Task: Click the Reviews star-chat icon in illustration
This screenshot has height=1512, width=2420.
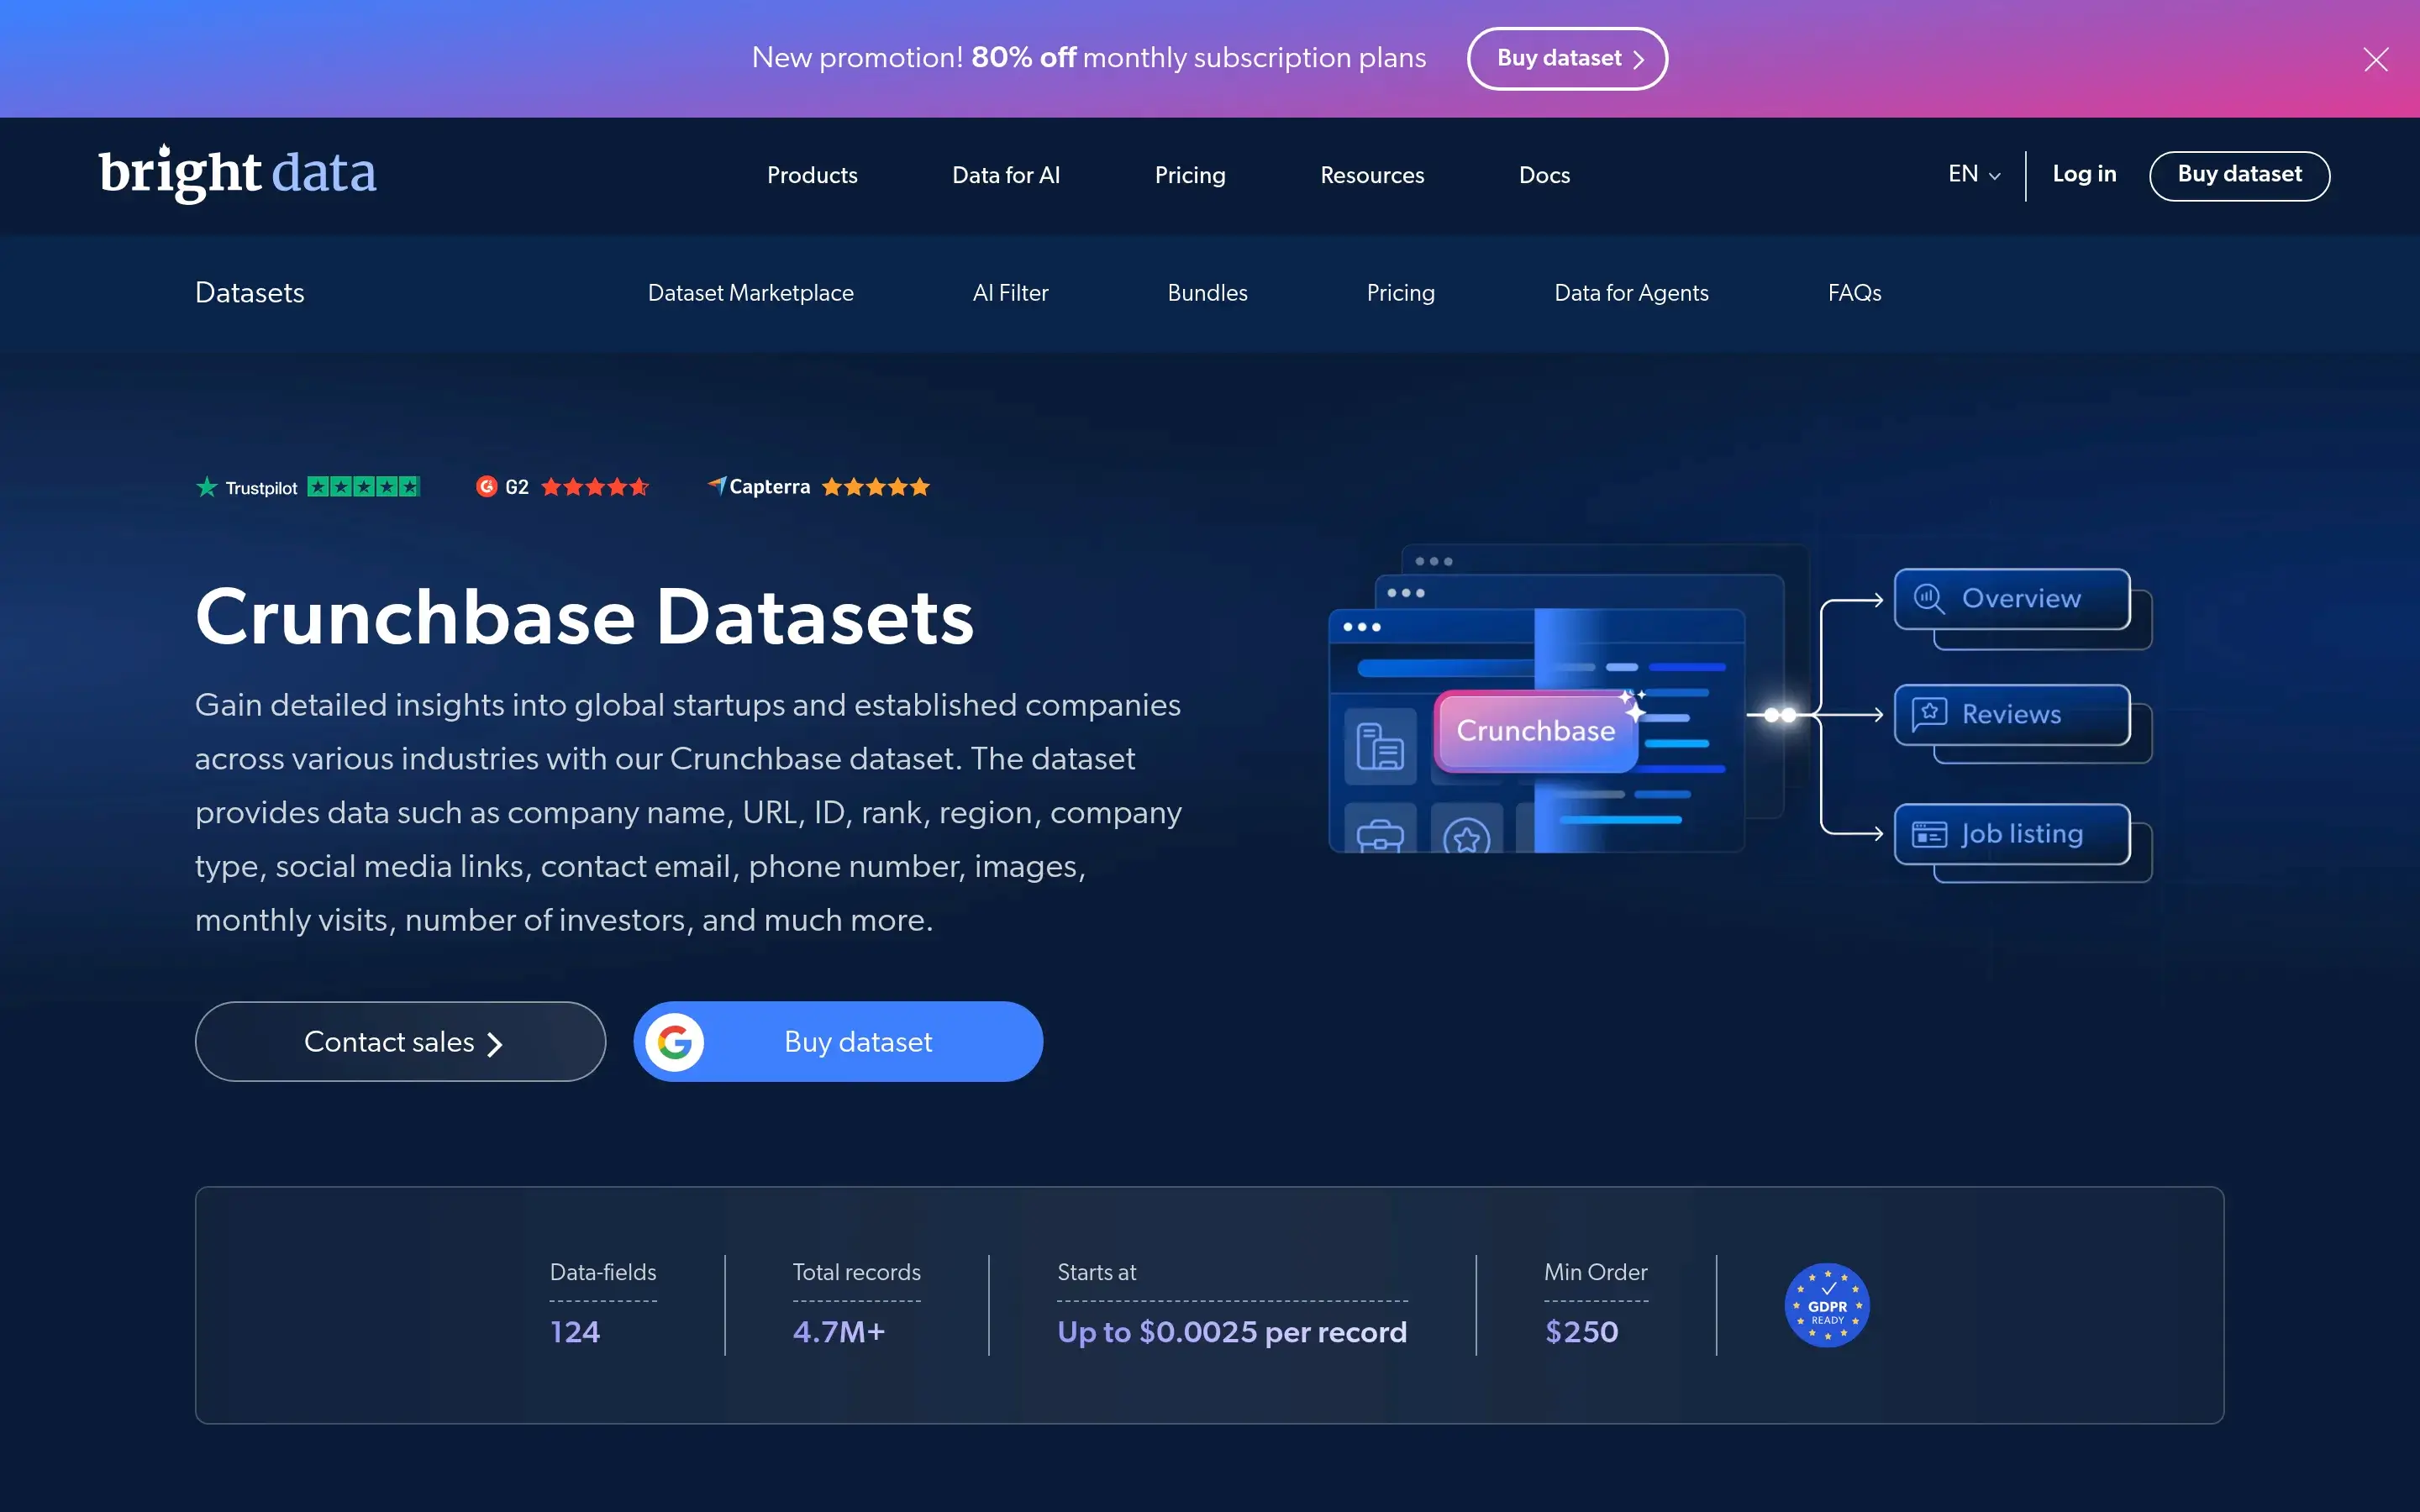Action: click(x=1929, y=714)
